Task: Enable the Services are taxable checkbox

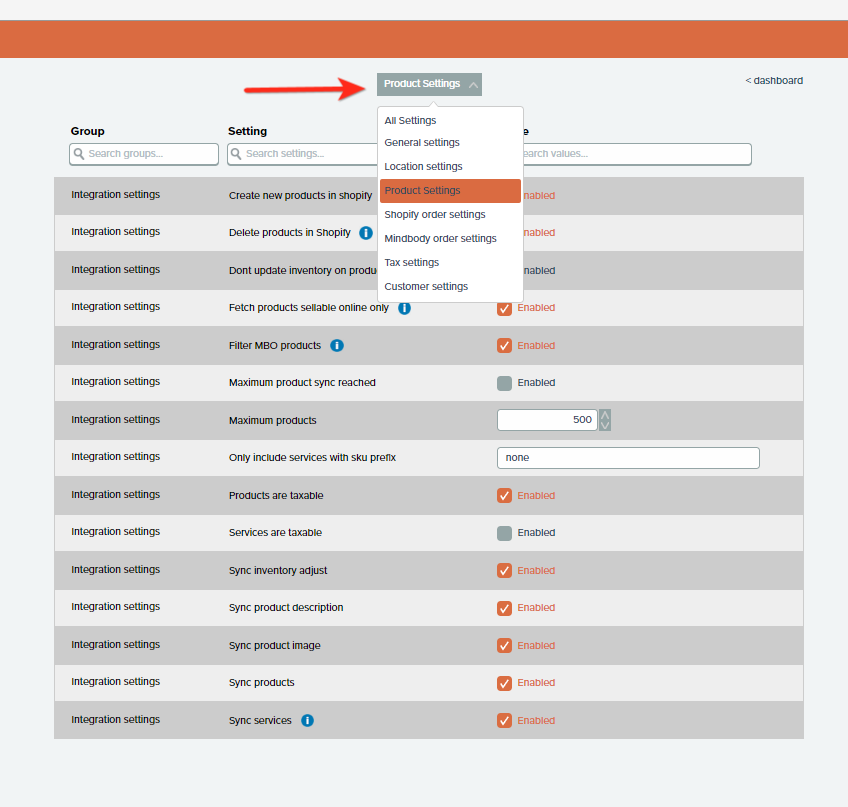Action: pyautogui.click(x=504, y=533)
